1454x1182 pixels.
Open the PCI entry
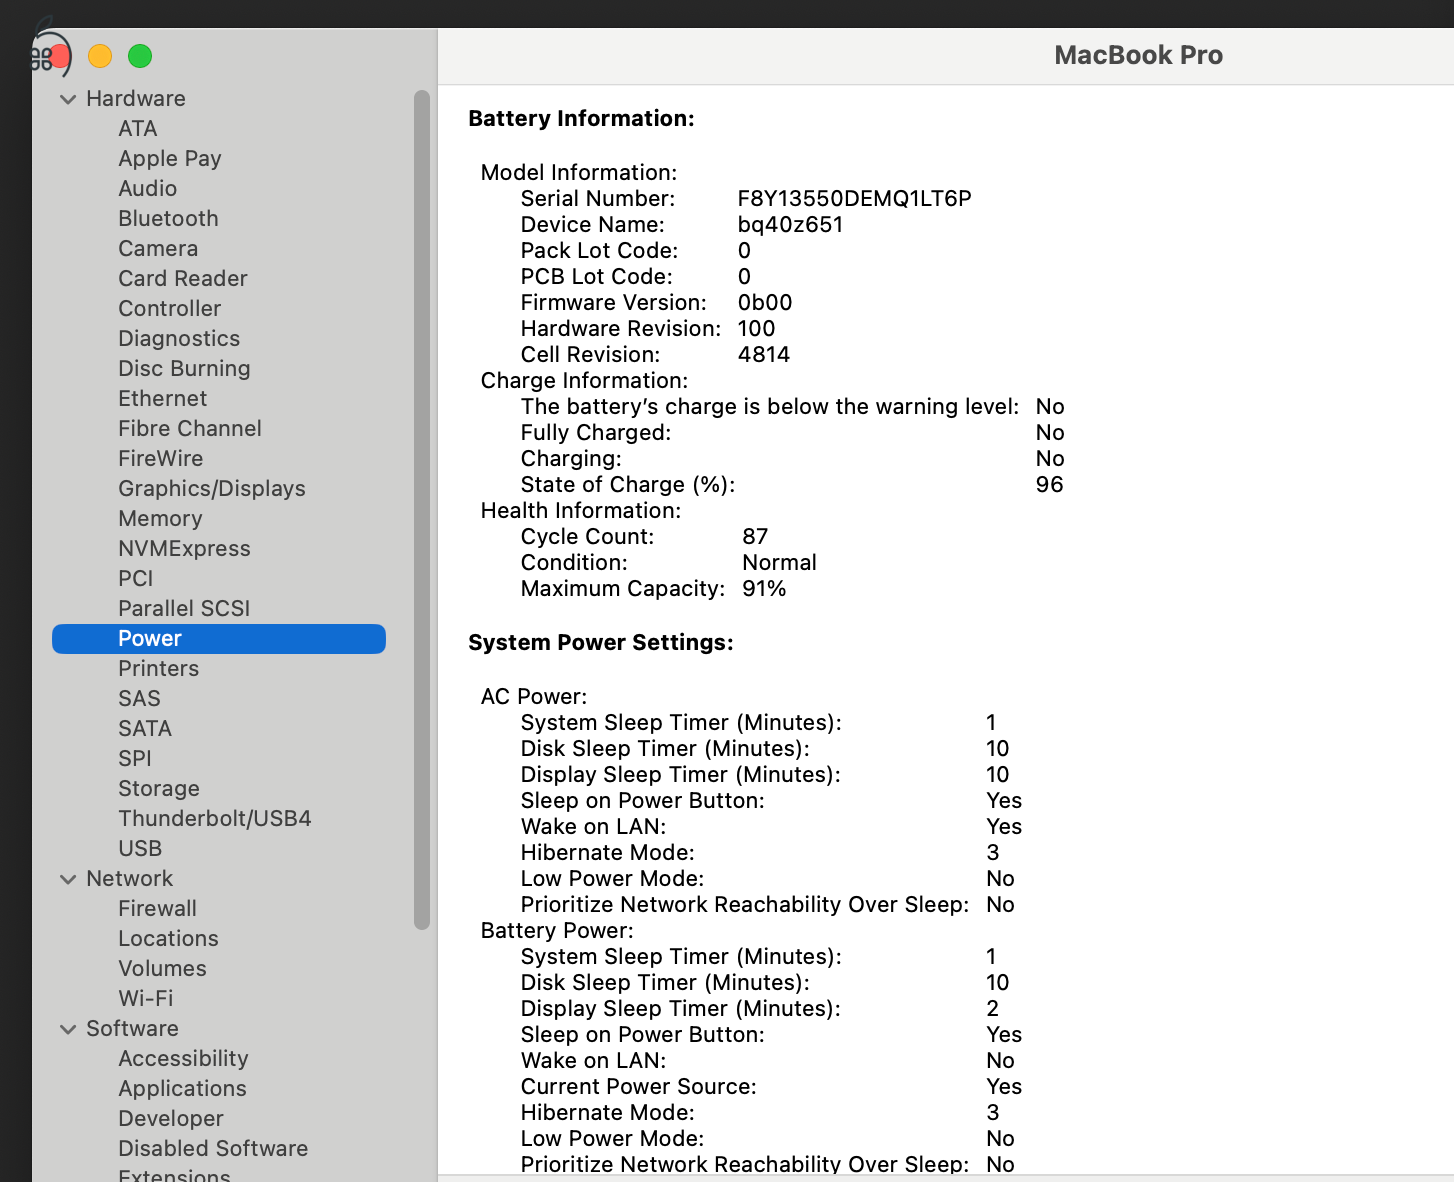click(x=136, y=579)
